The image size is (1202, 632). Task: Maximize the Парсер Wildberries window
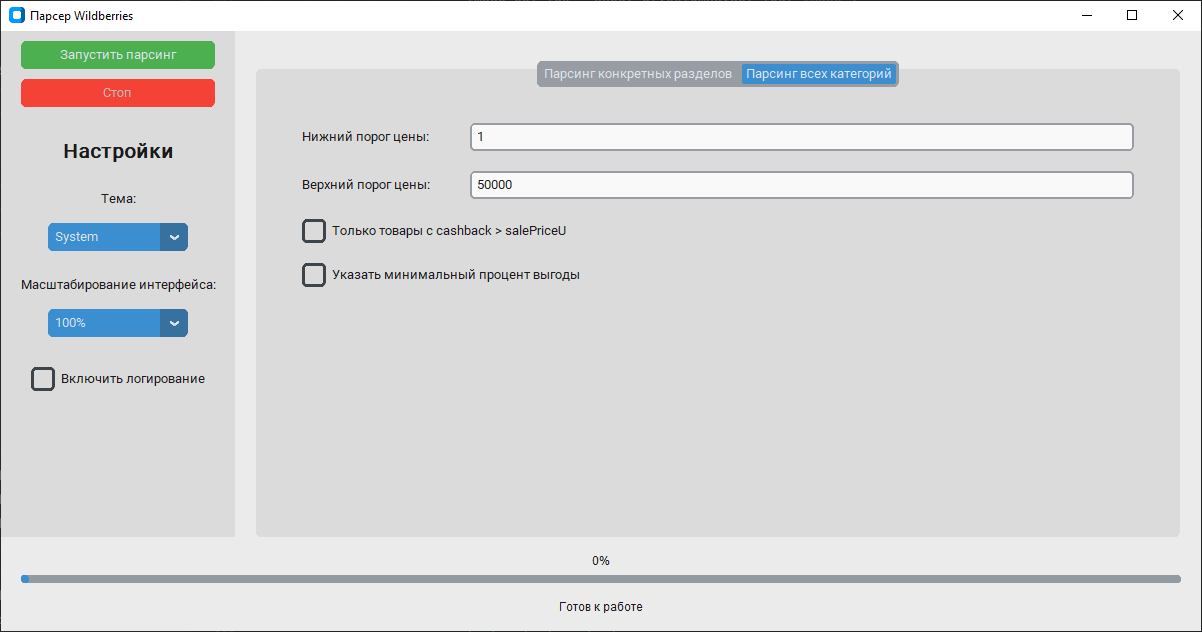click(1132, 16)
